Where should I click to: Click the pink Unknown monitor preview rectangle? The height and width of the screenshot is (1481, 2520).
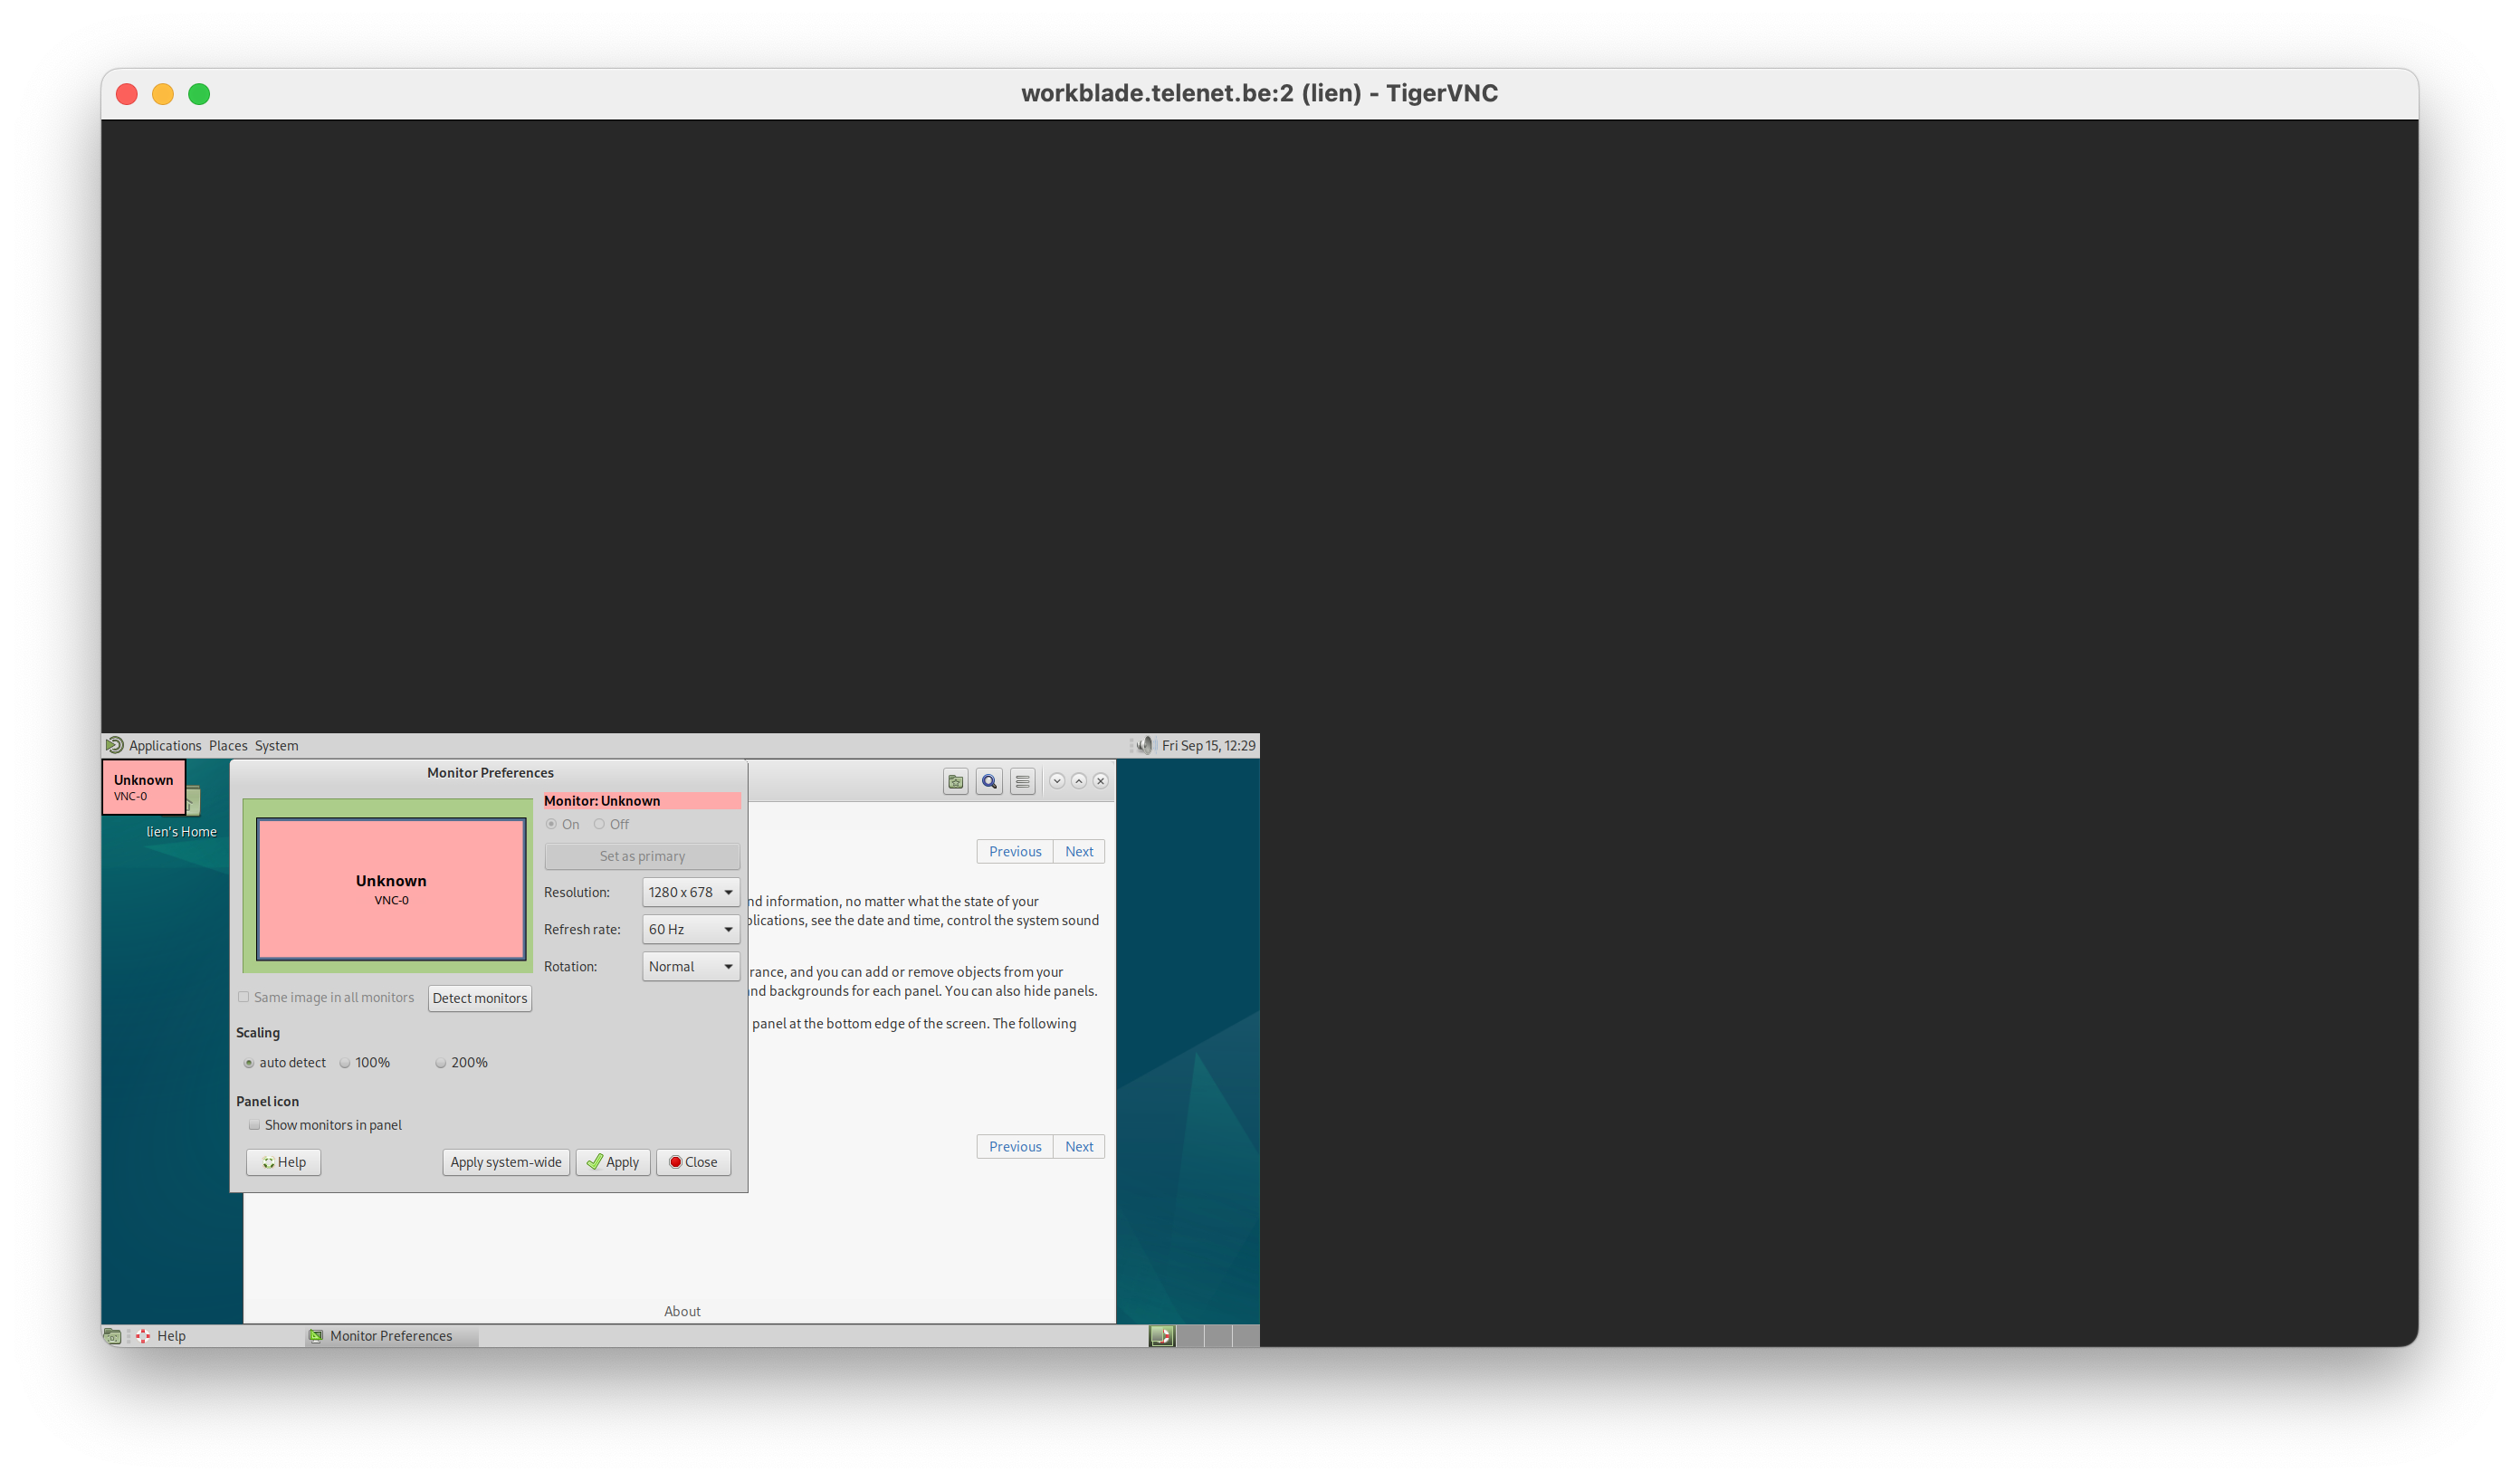391,889
